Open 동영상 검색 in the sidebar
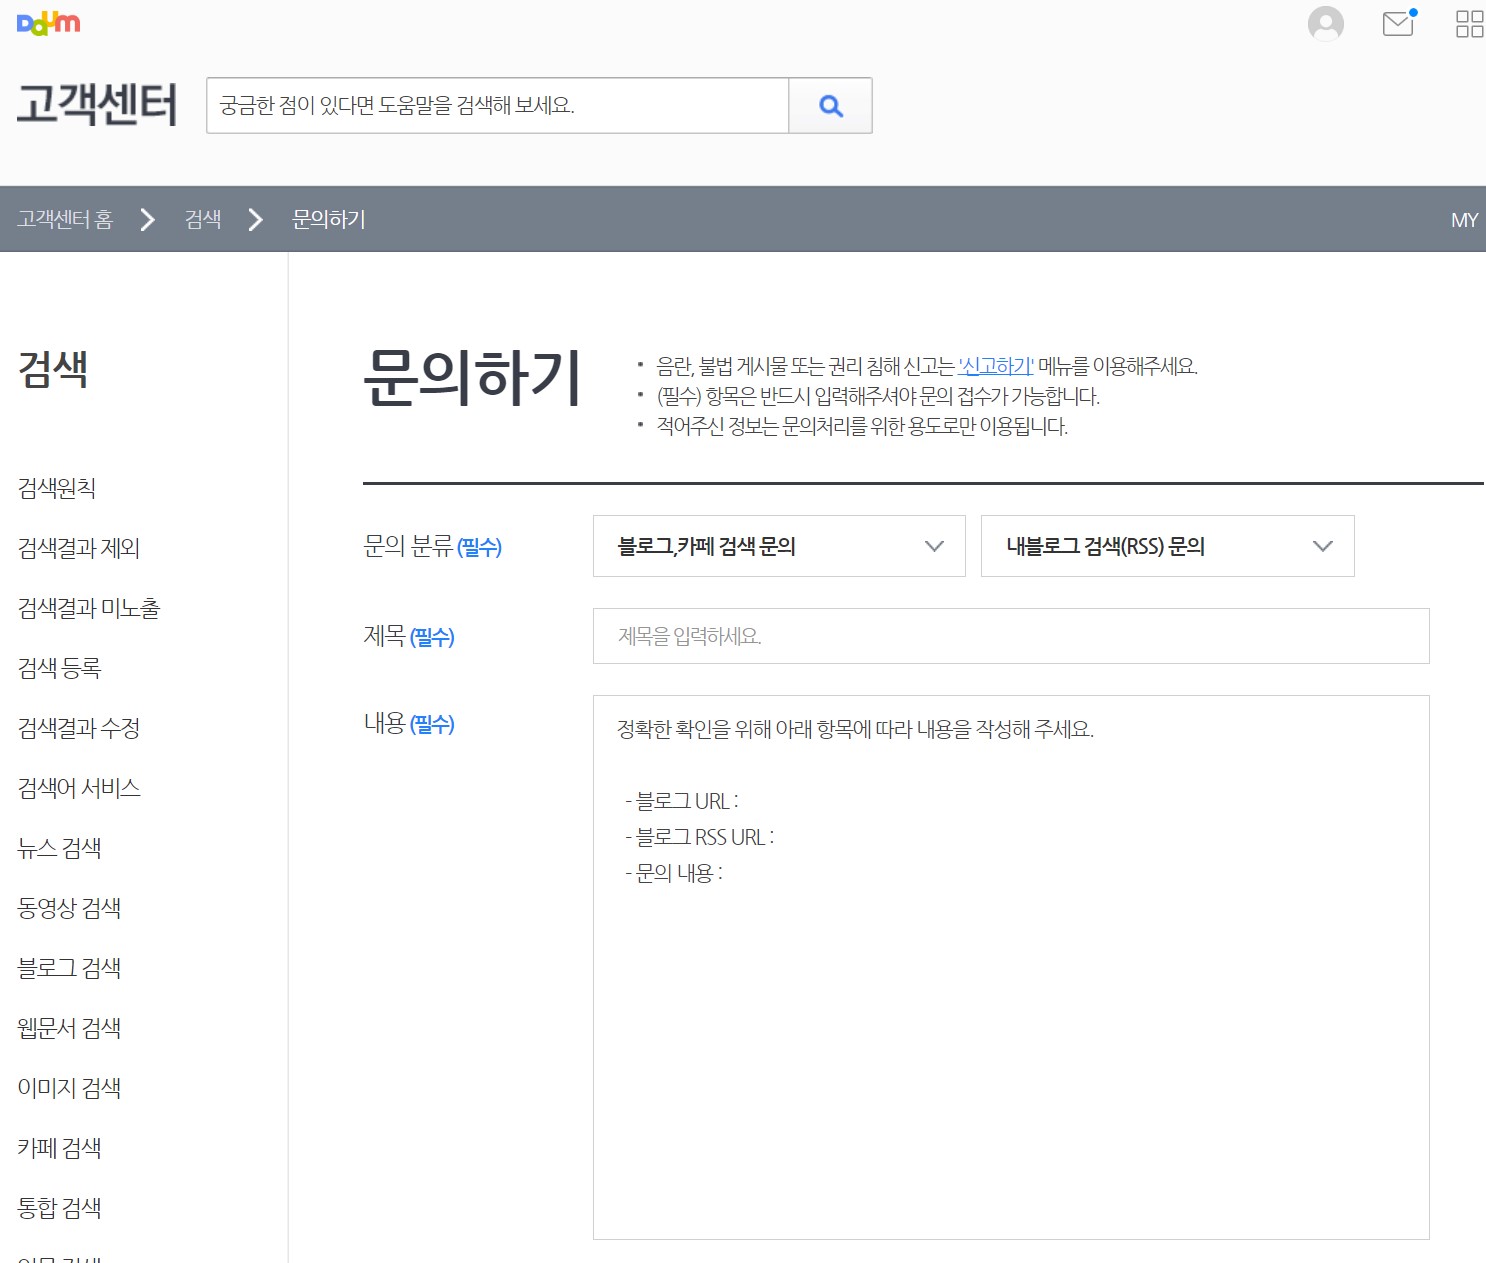The width and height of the screenshot is (1486, 1263). [x=70, y=908]
